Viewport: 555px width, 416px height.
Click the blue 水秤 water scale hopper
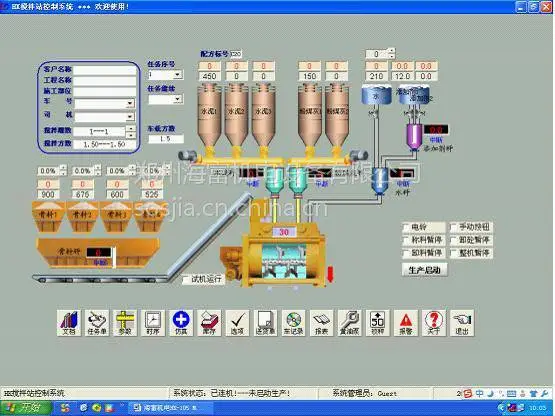pos(379,180)
